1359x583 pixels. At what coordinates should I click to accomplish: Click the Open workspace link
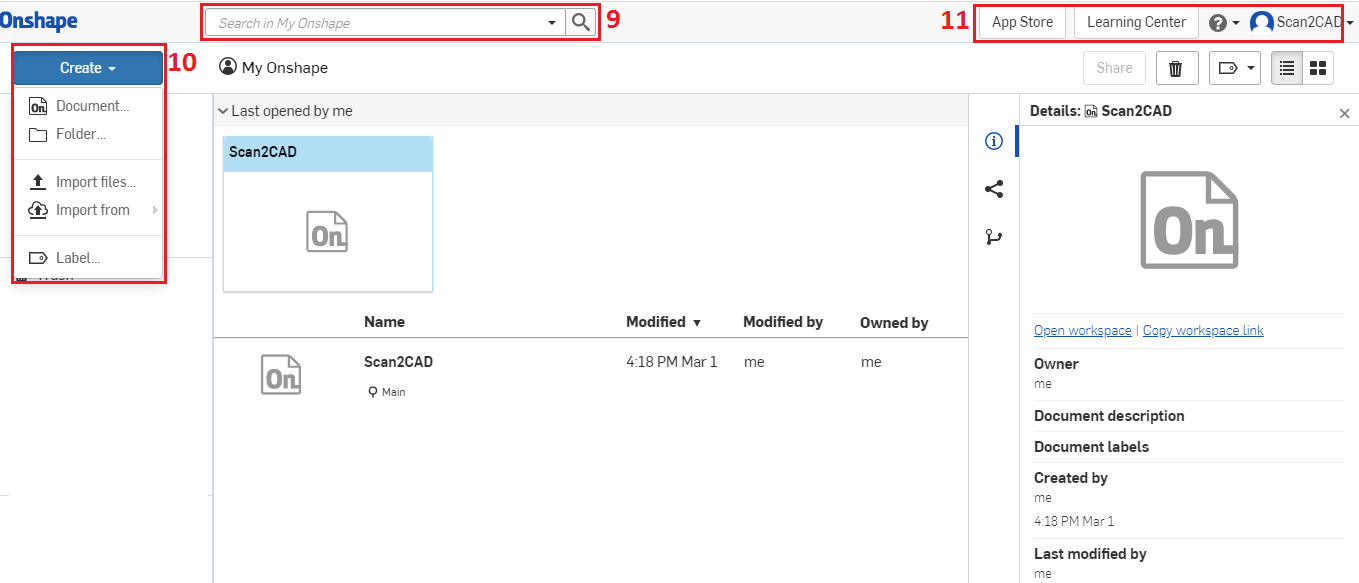pos(1082,330)
